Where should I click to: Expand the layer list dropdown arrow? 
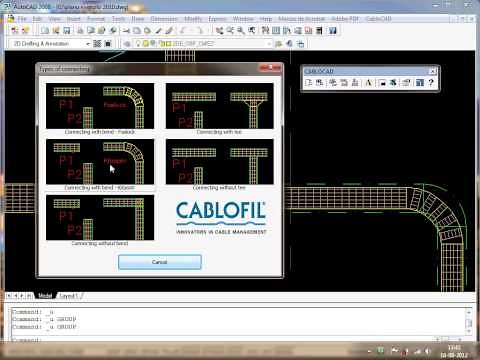[x=269, y=44]
